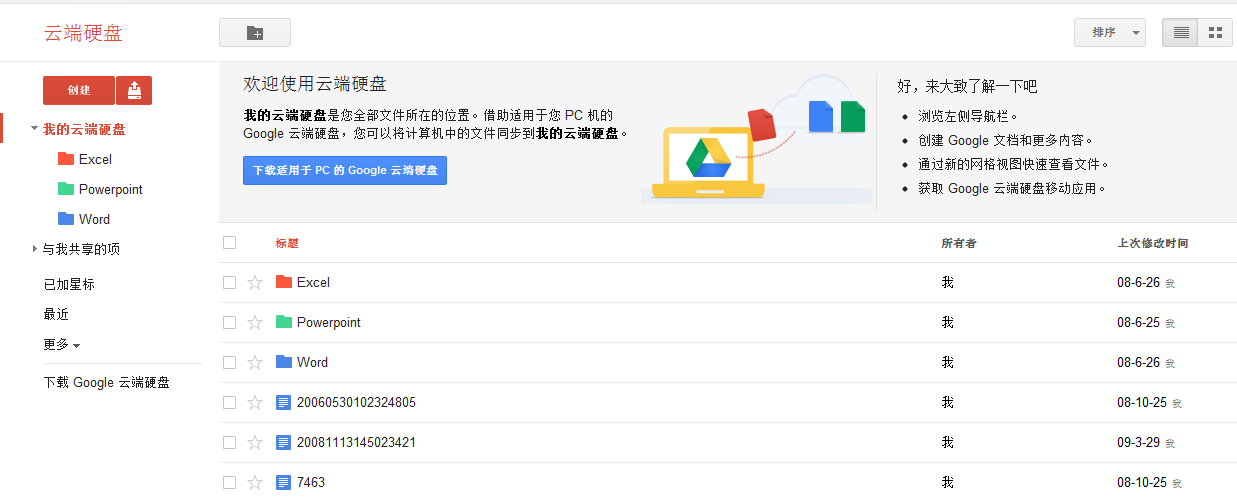The height and width of the screenshot is (501, 1237).
Task: Collapse the 我的云端硬盘 tree arrow
Action: point(34,129)
